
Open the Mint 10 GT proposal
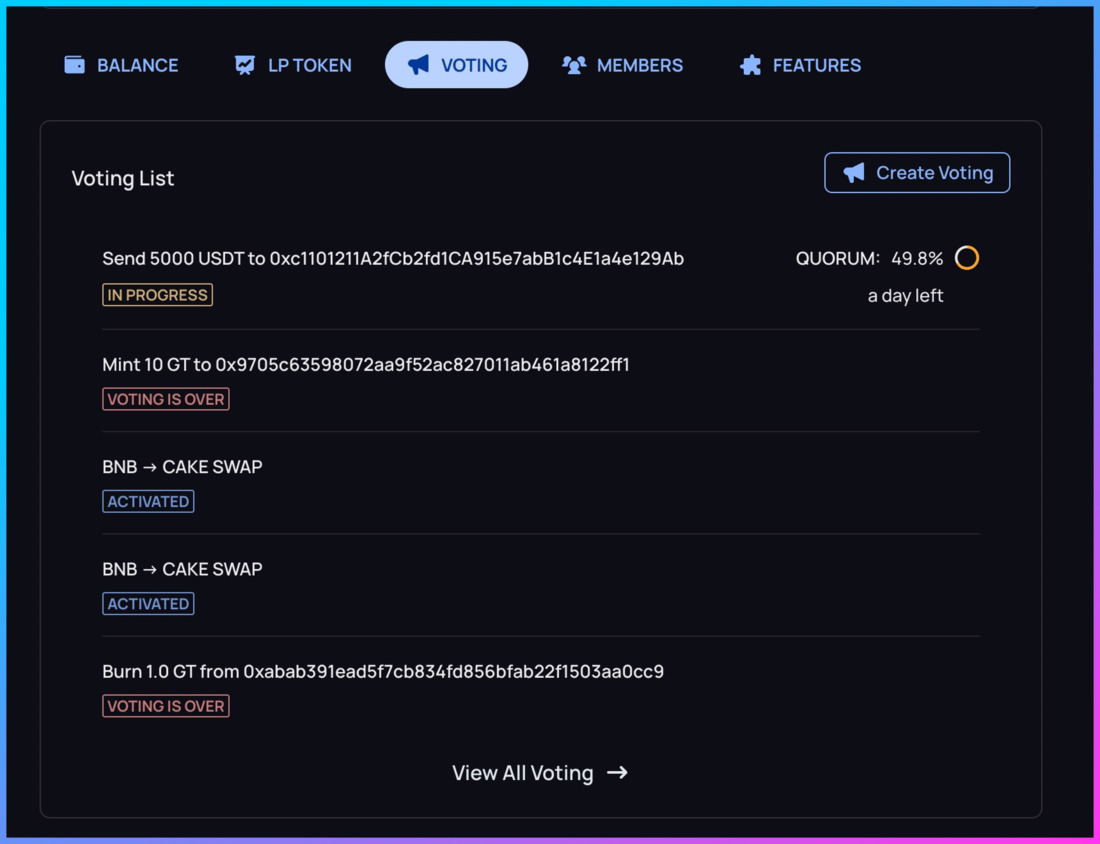pos(366,364)
